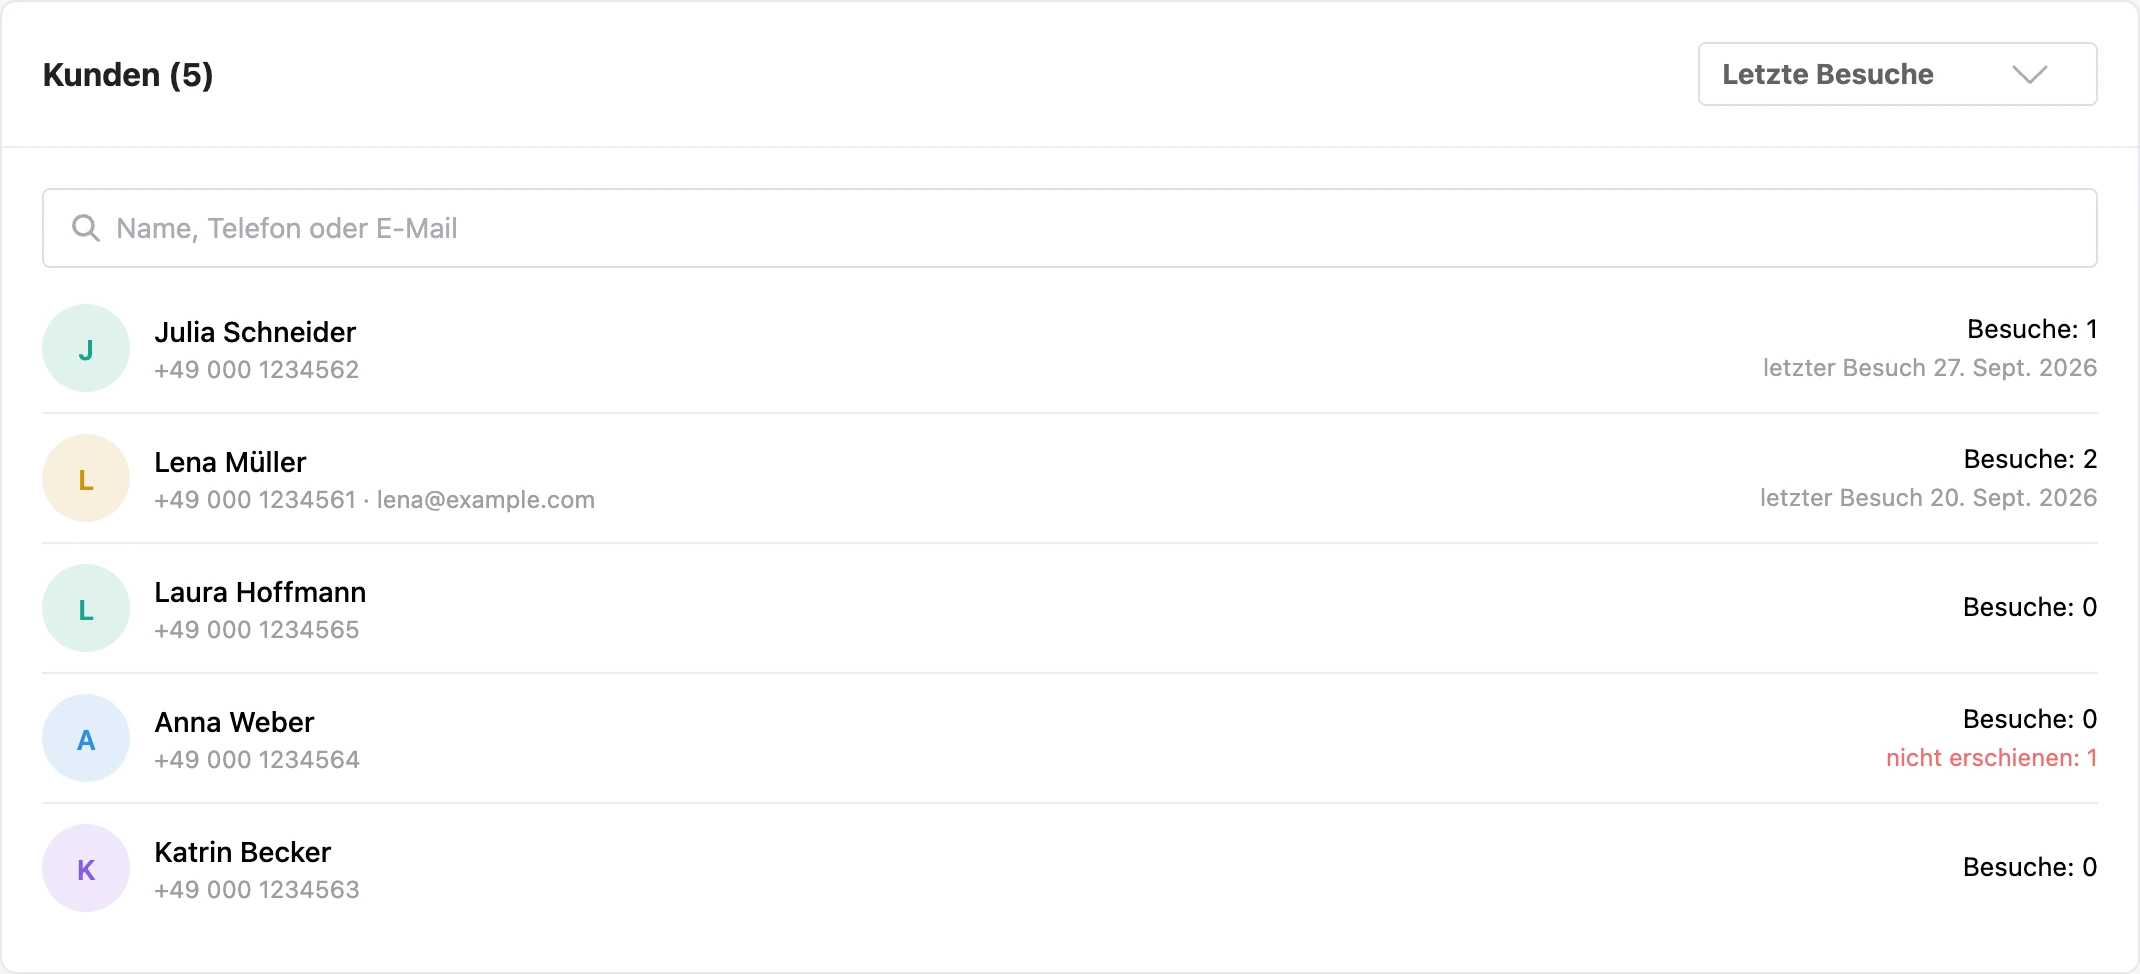Open the Julia Schneider customer name
This screenshot has height=974, width=2140.
255,332
